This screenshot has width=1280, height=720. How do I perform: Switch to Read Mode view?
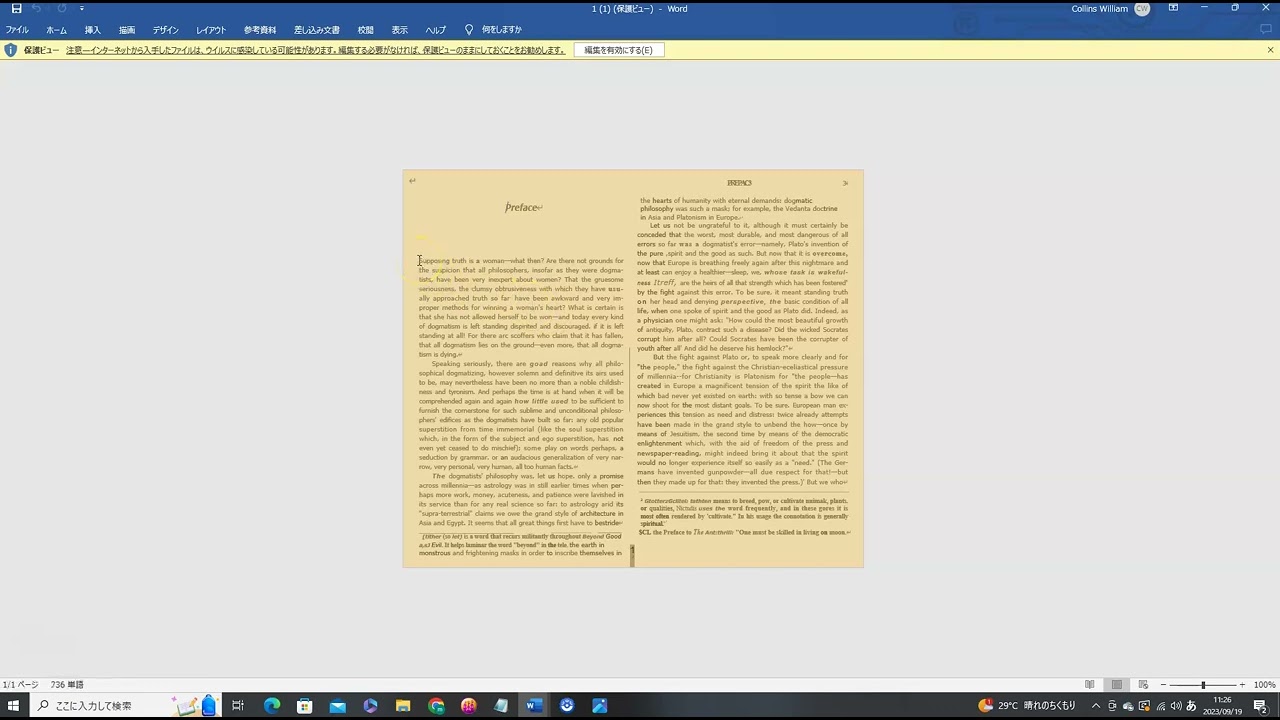(1090, 685)
